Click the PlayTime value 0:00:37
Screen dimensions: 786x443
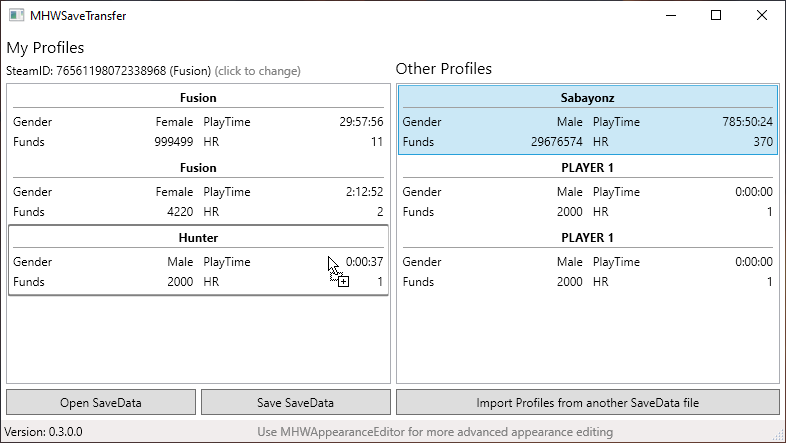coord(364,262)
